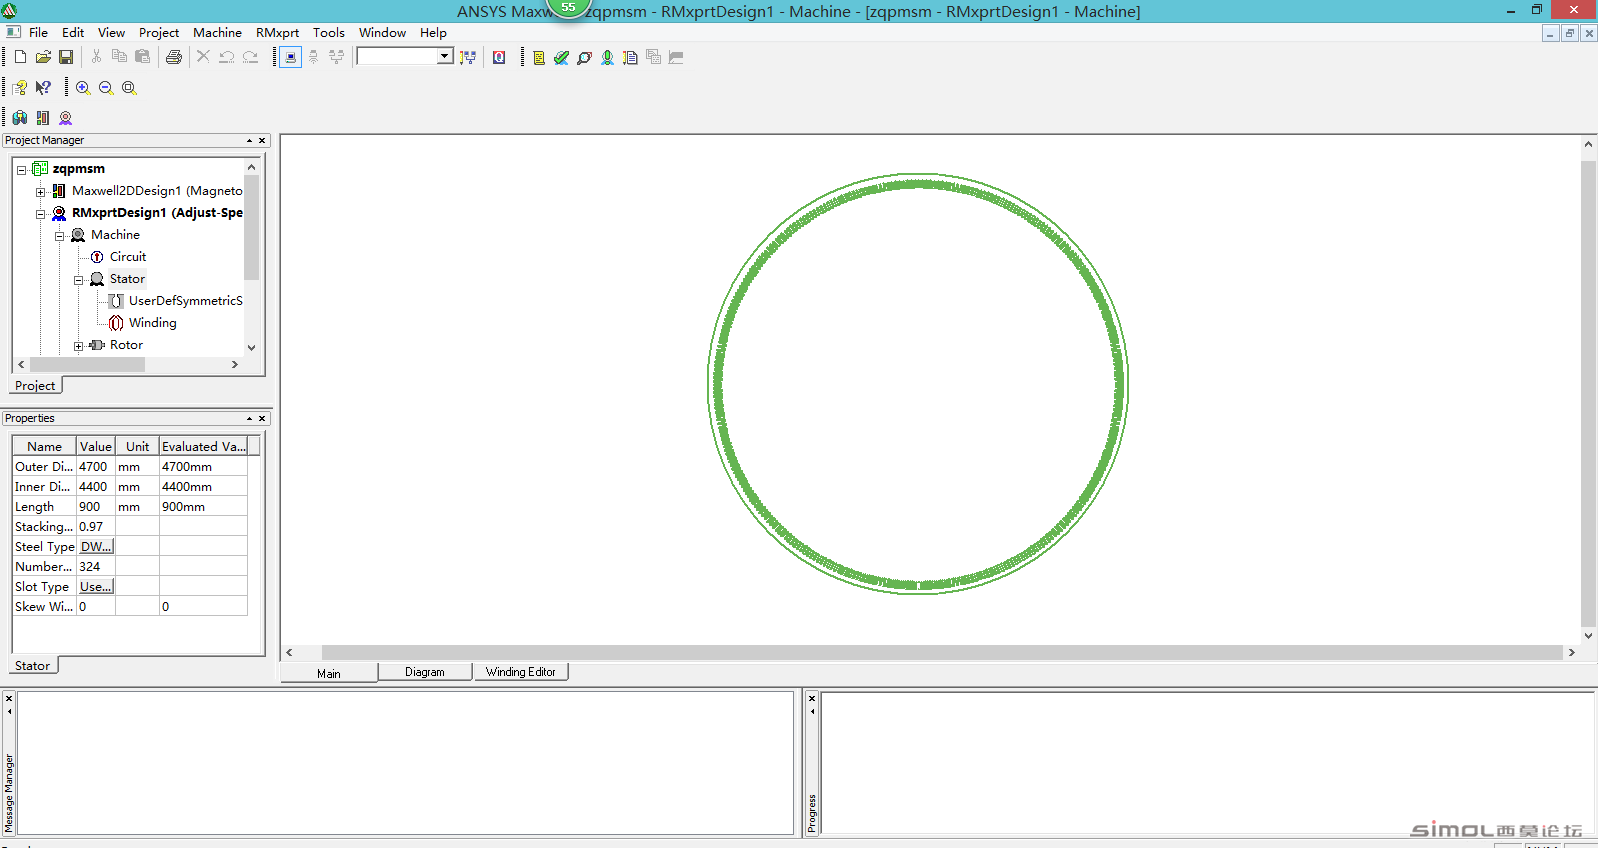Open the yellow notes list icon
Screen dimensions: 1598x848
click(539, 57)
